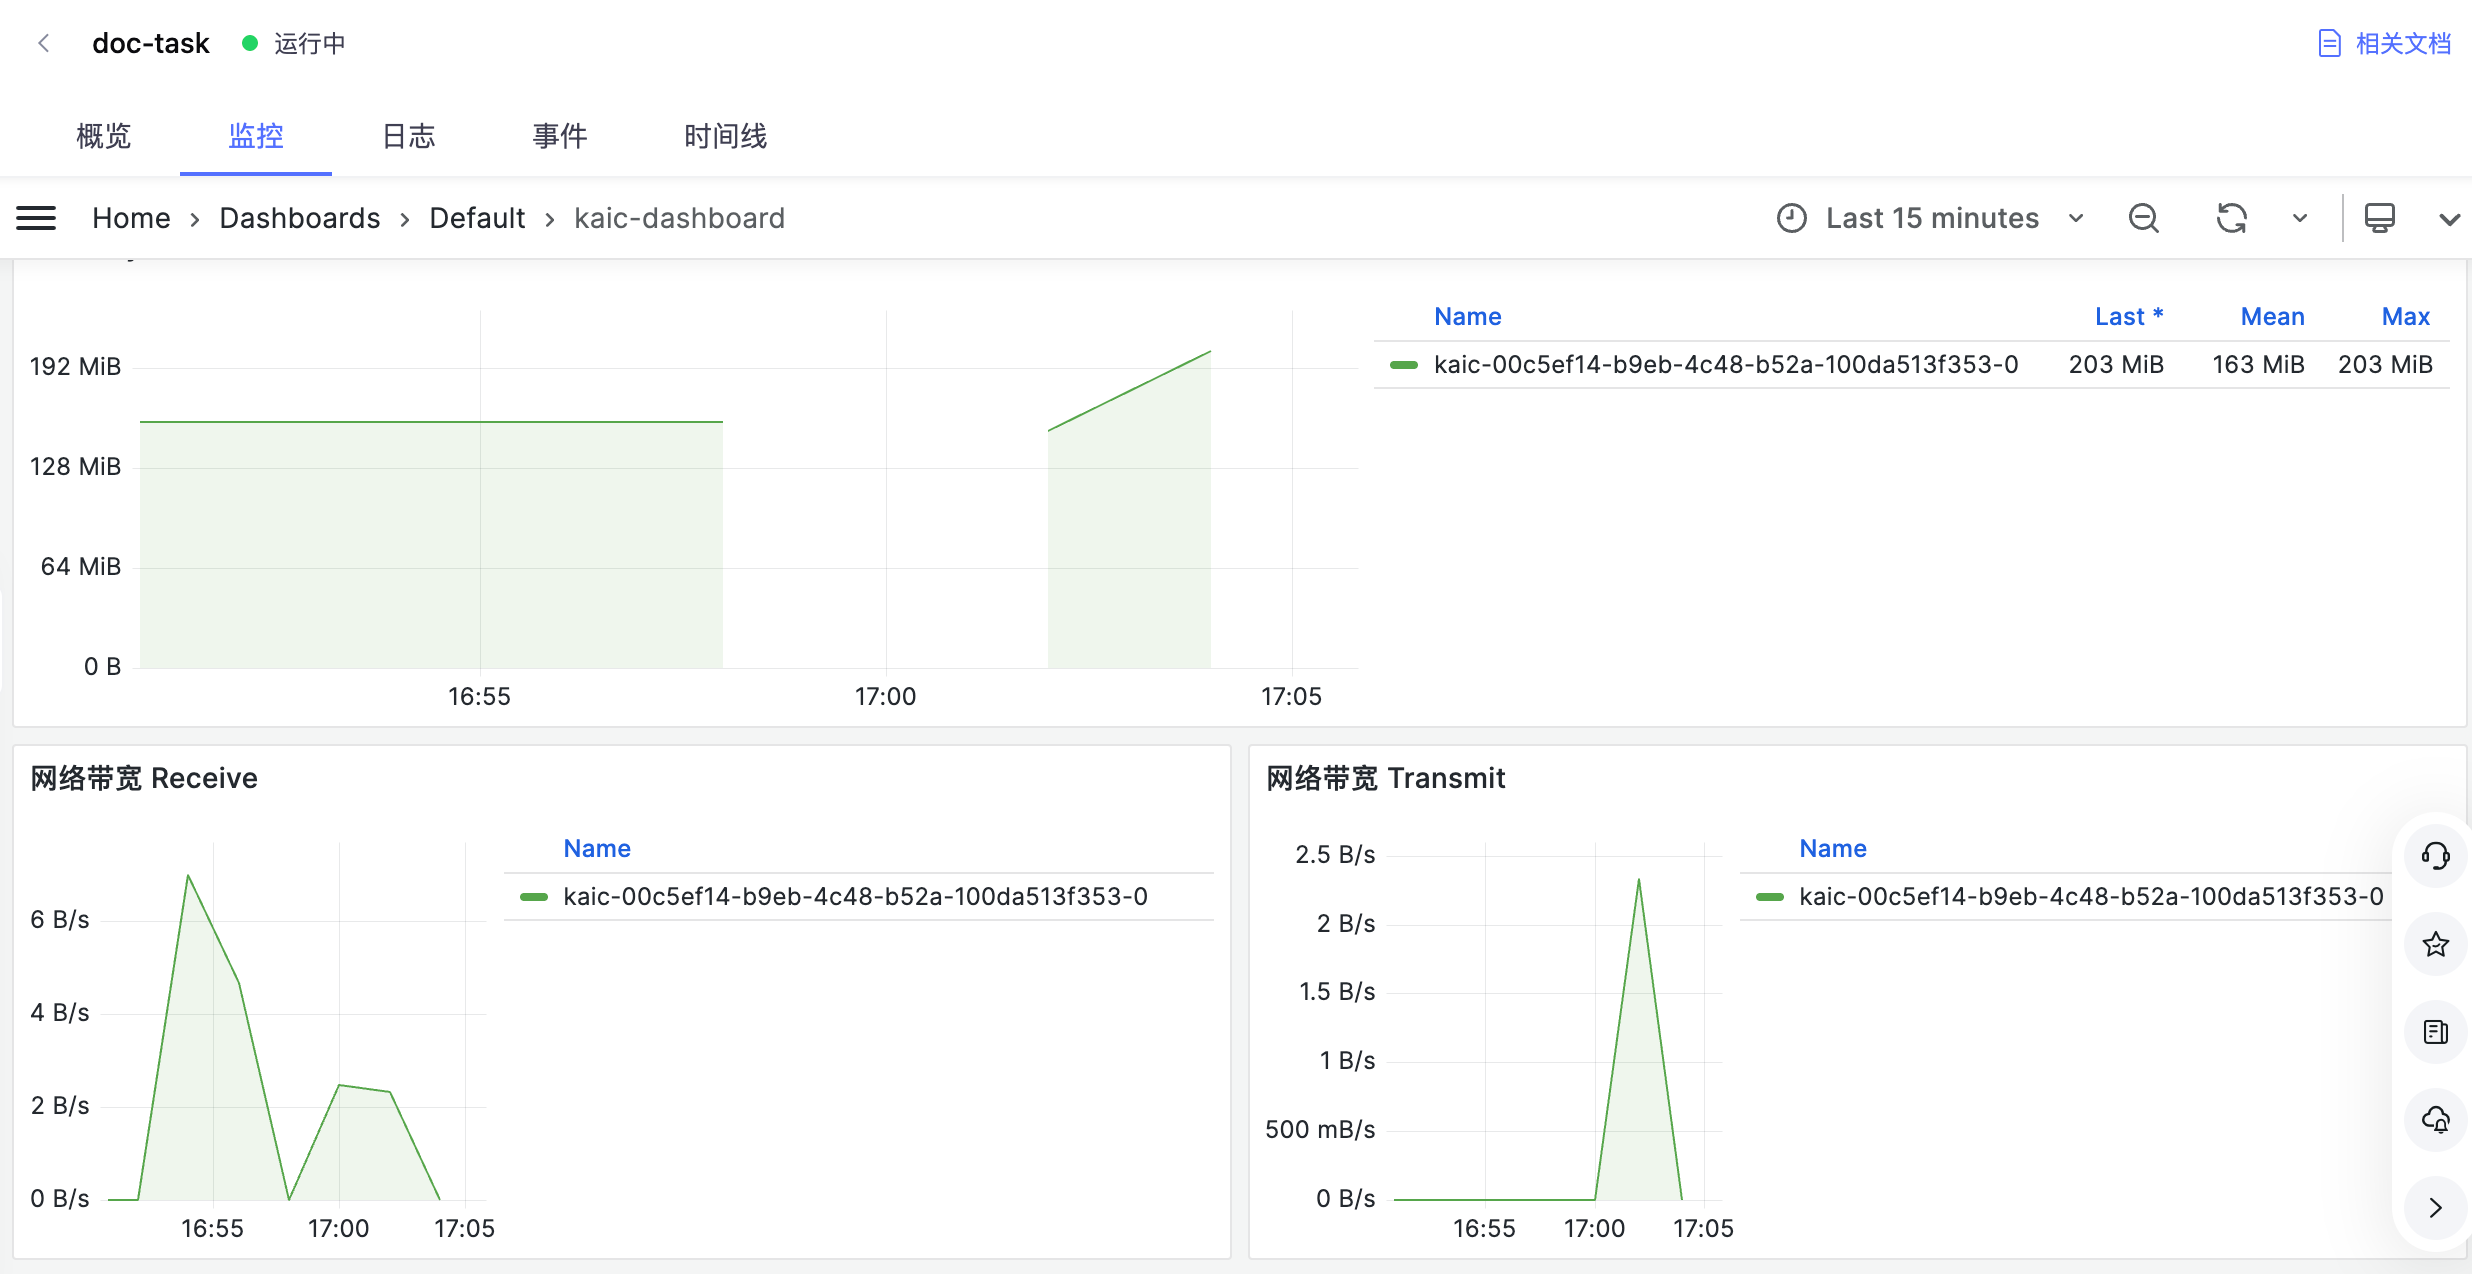
Task: Toggle memory series legend visibility
Action: 1725,365
